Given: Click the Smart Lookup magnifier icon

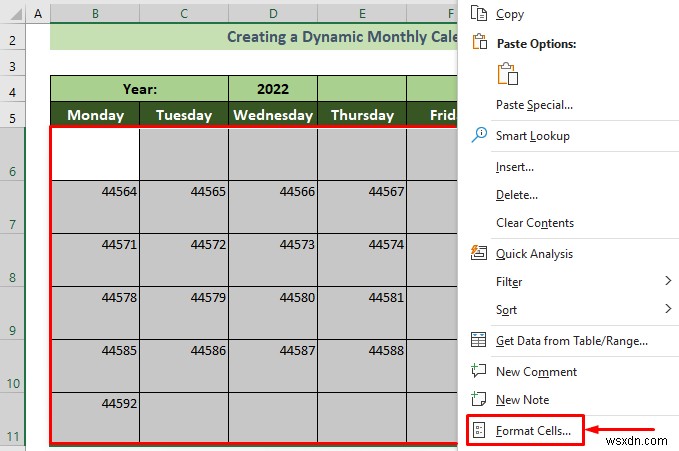Looking at the screenshot, I should pyautogui.click(x=479, y=135).
